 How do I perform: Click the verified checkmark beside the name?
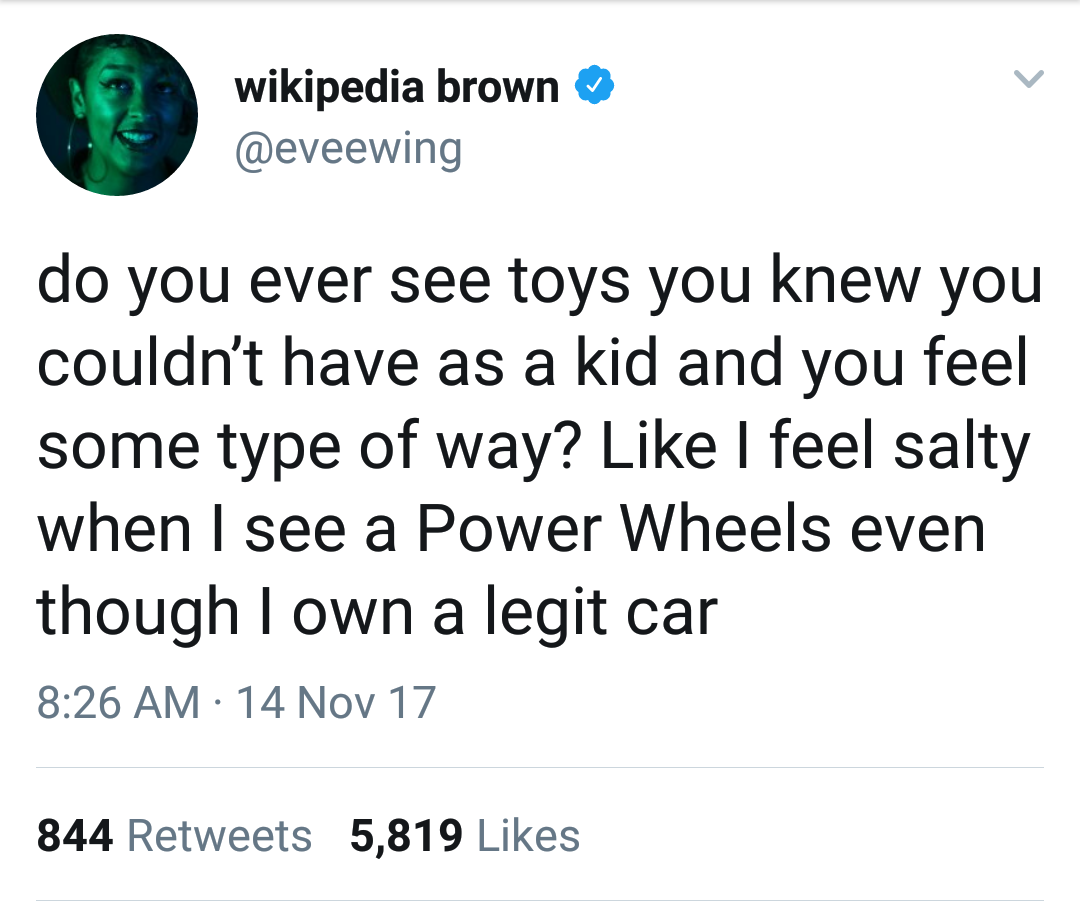(593, 85)
